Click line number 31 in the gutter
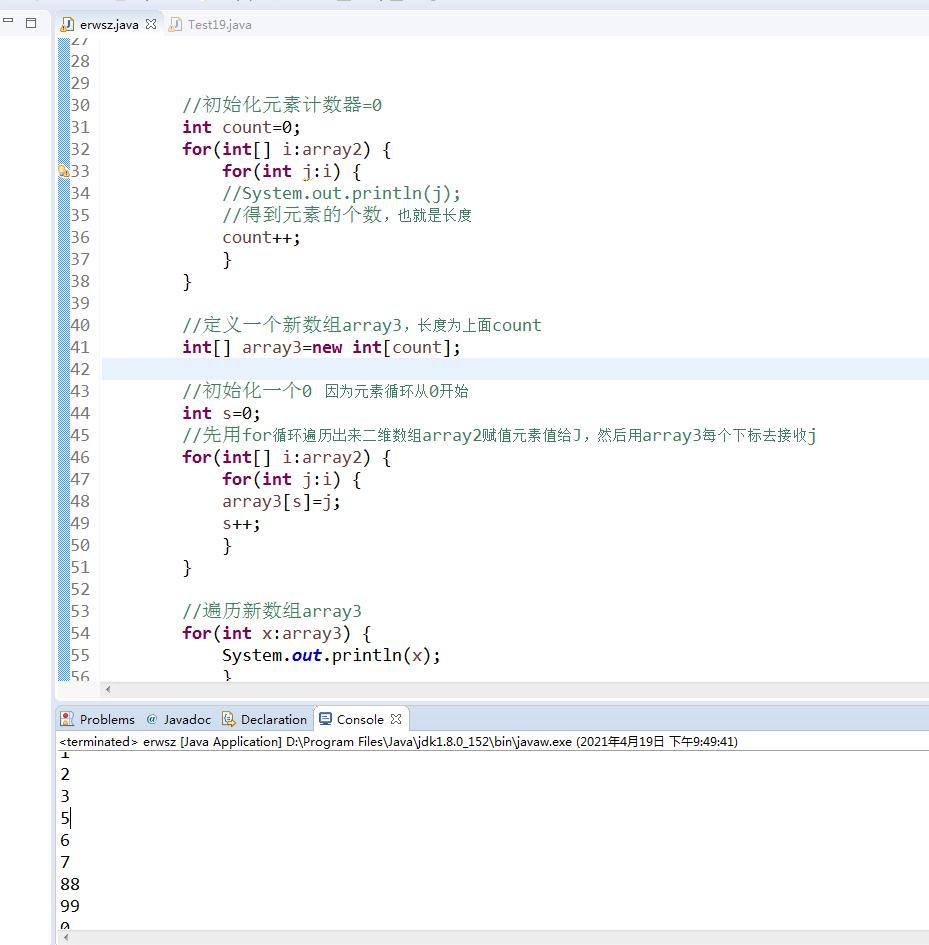This screenshot has height=945, width=929. 80,127
